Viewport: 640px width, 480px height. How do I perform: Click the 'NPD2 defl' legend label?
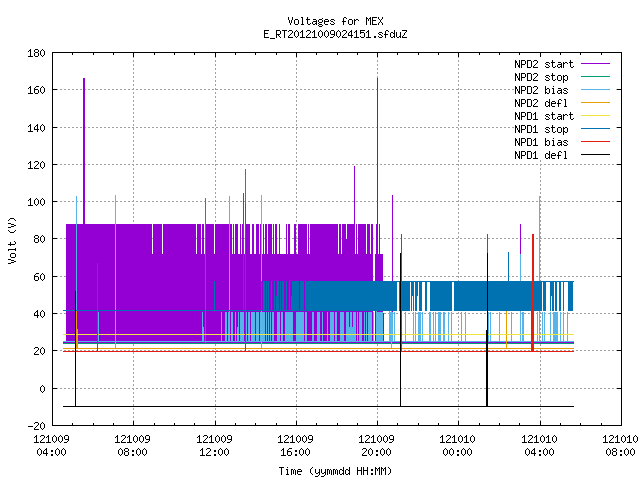coord(541,103)
